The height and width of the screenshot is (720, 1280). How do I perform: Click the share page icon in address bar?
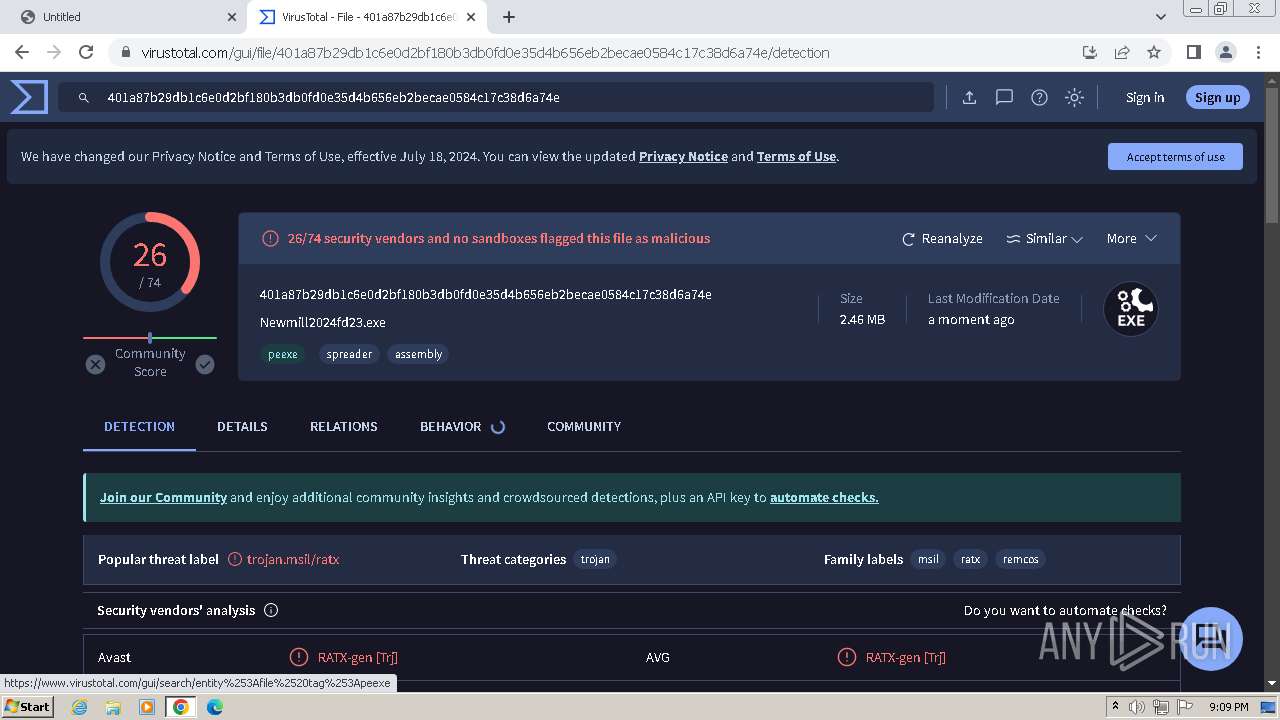pos(1122,52)
